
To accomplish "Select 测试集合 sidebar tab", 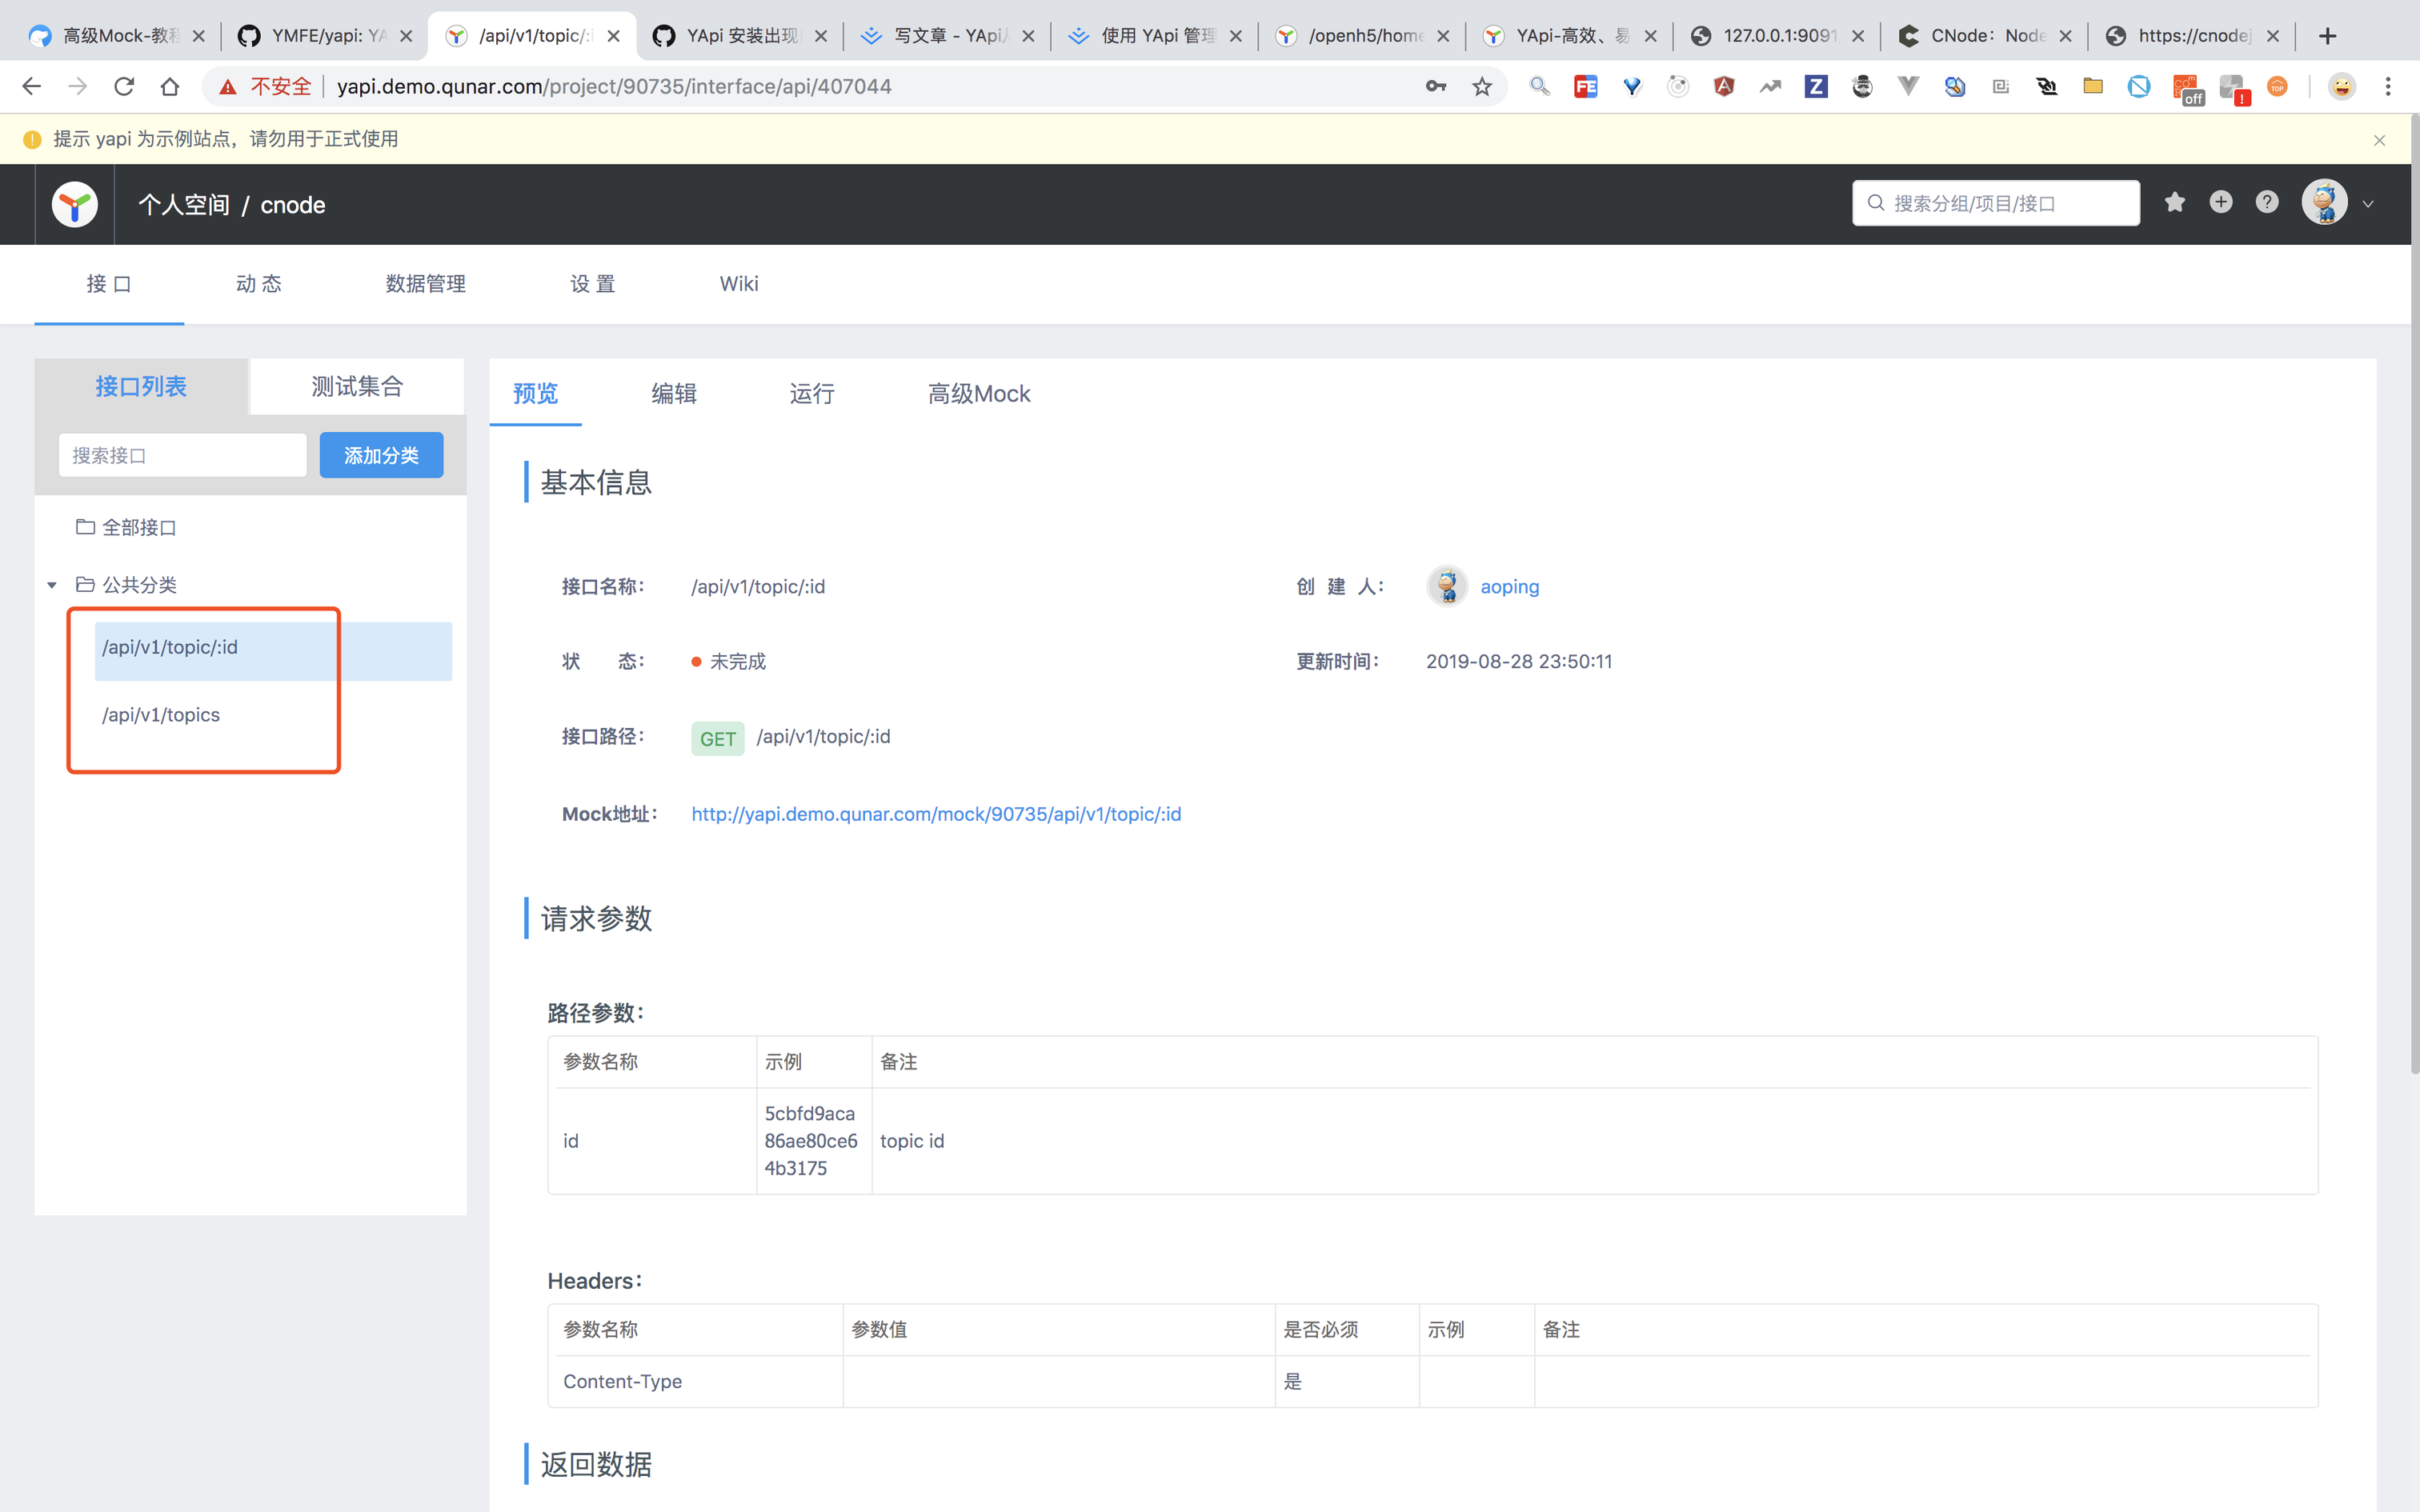I will (x=357, y=387).
